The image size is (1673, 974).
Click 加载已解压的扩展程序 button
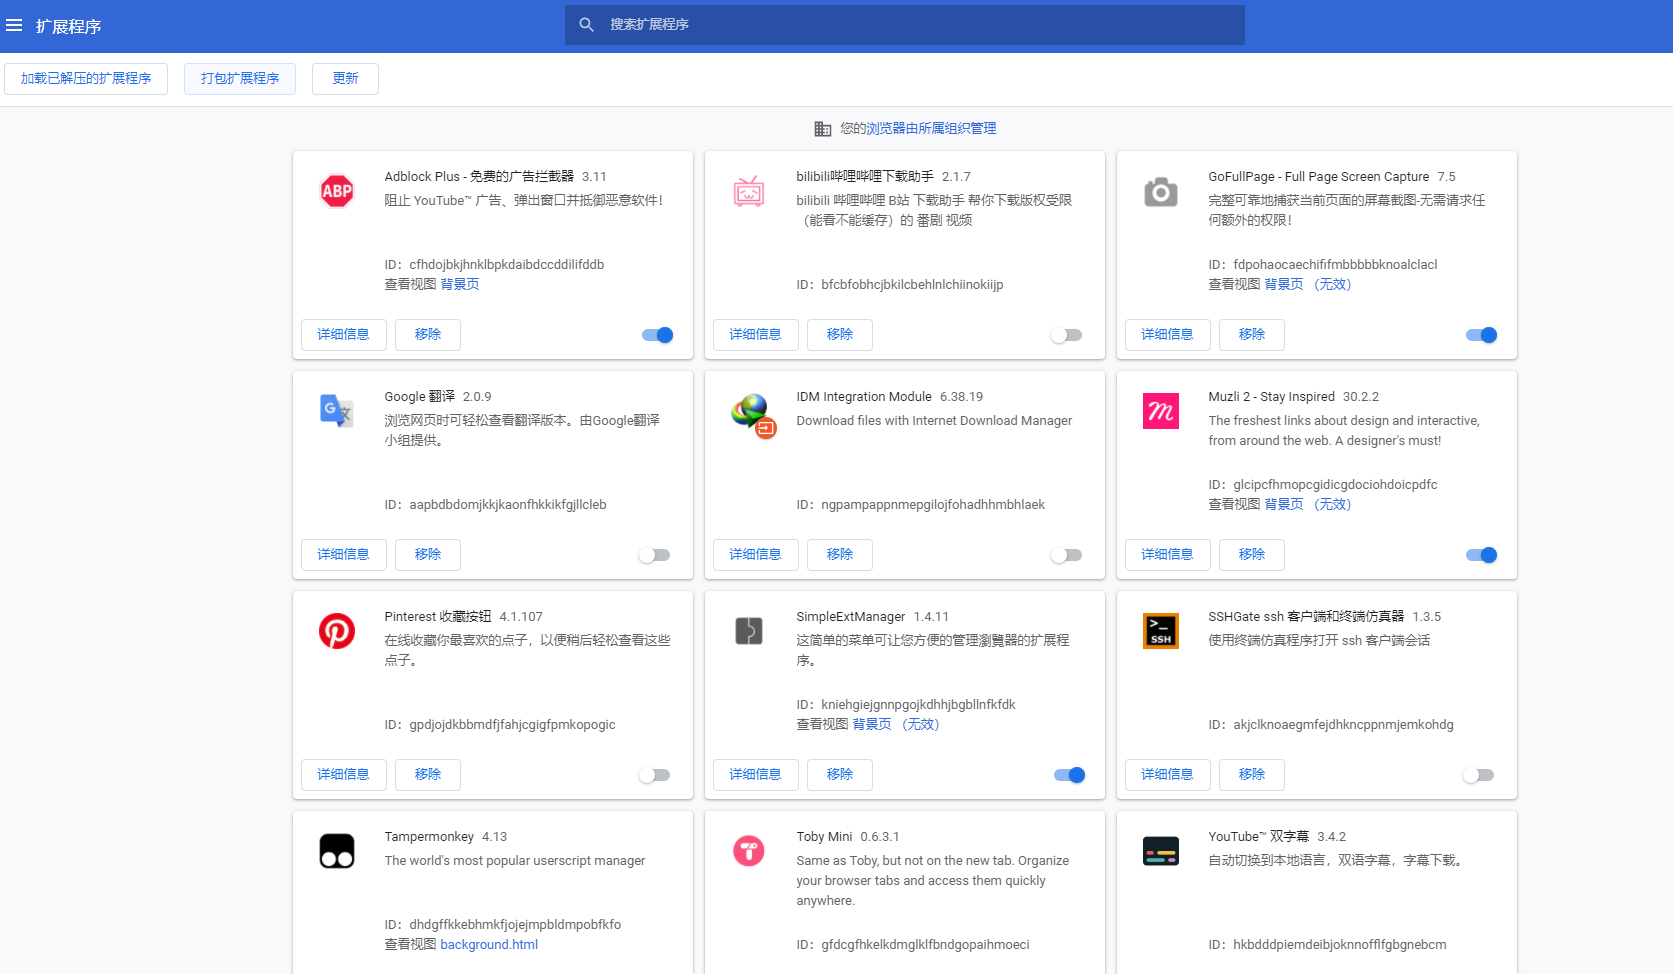click(86, 79)
